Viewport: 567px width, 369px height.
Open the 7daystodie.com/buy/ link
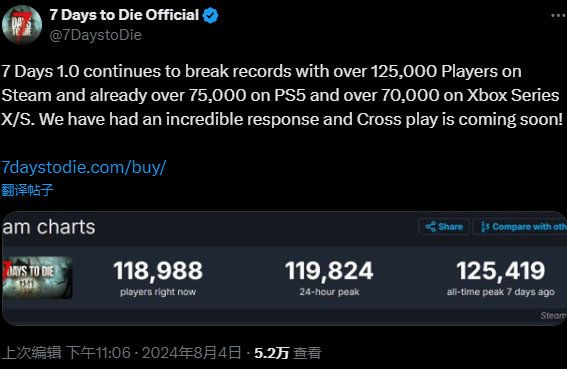click(x=84, y=167)
